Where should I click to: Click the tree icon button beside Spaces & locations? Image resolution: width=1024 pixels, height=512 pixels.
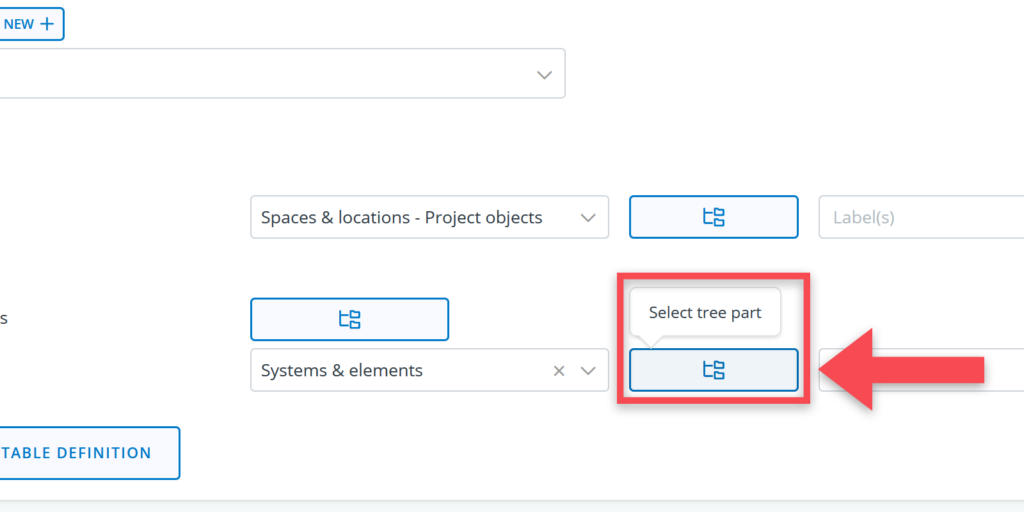(713, 217)
